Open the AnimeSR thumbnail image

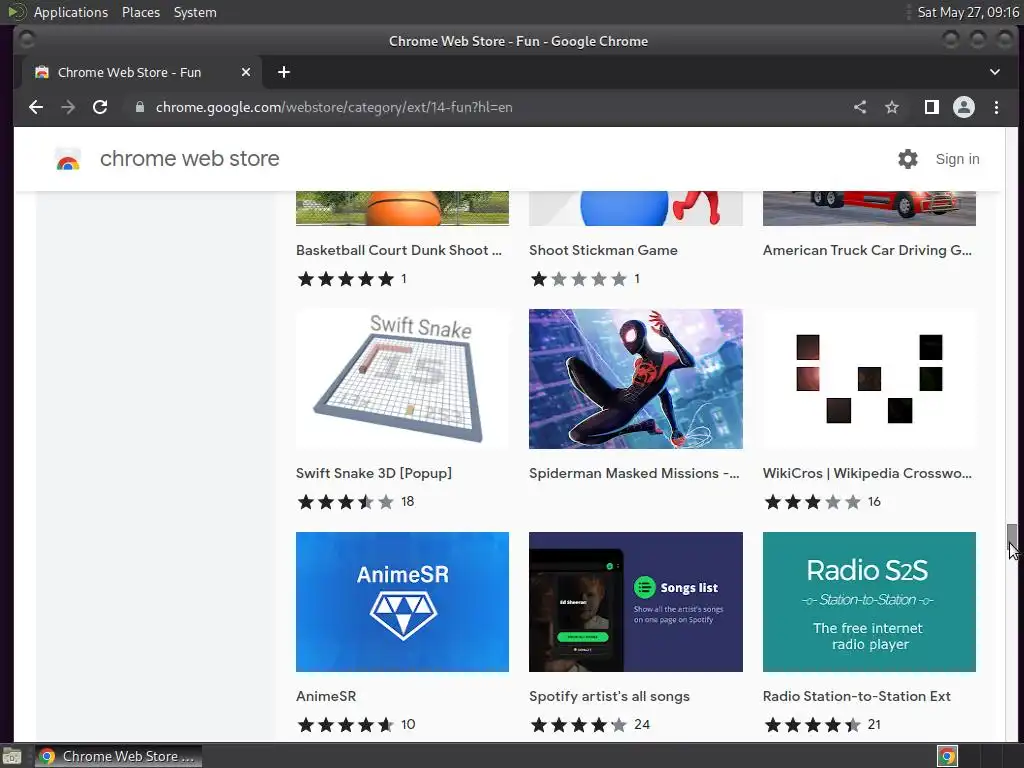tap(402, 601)
